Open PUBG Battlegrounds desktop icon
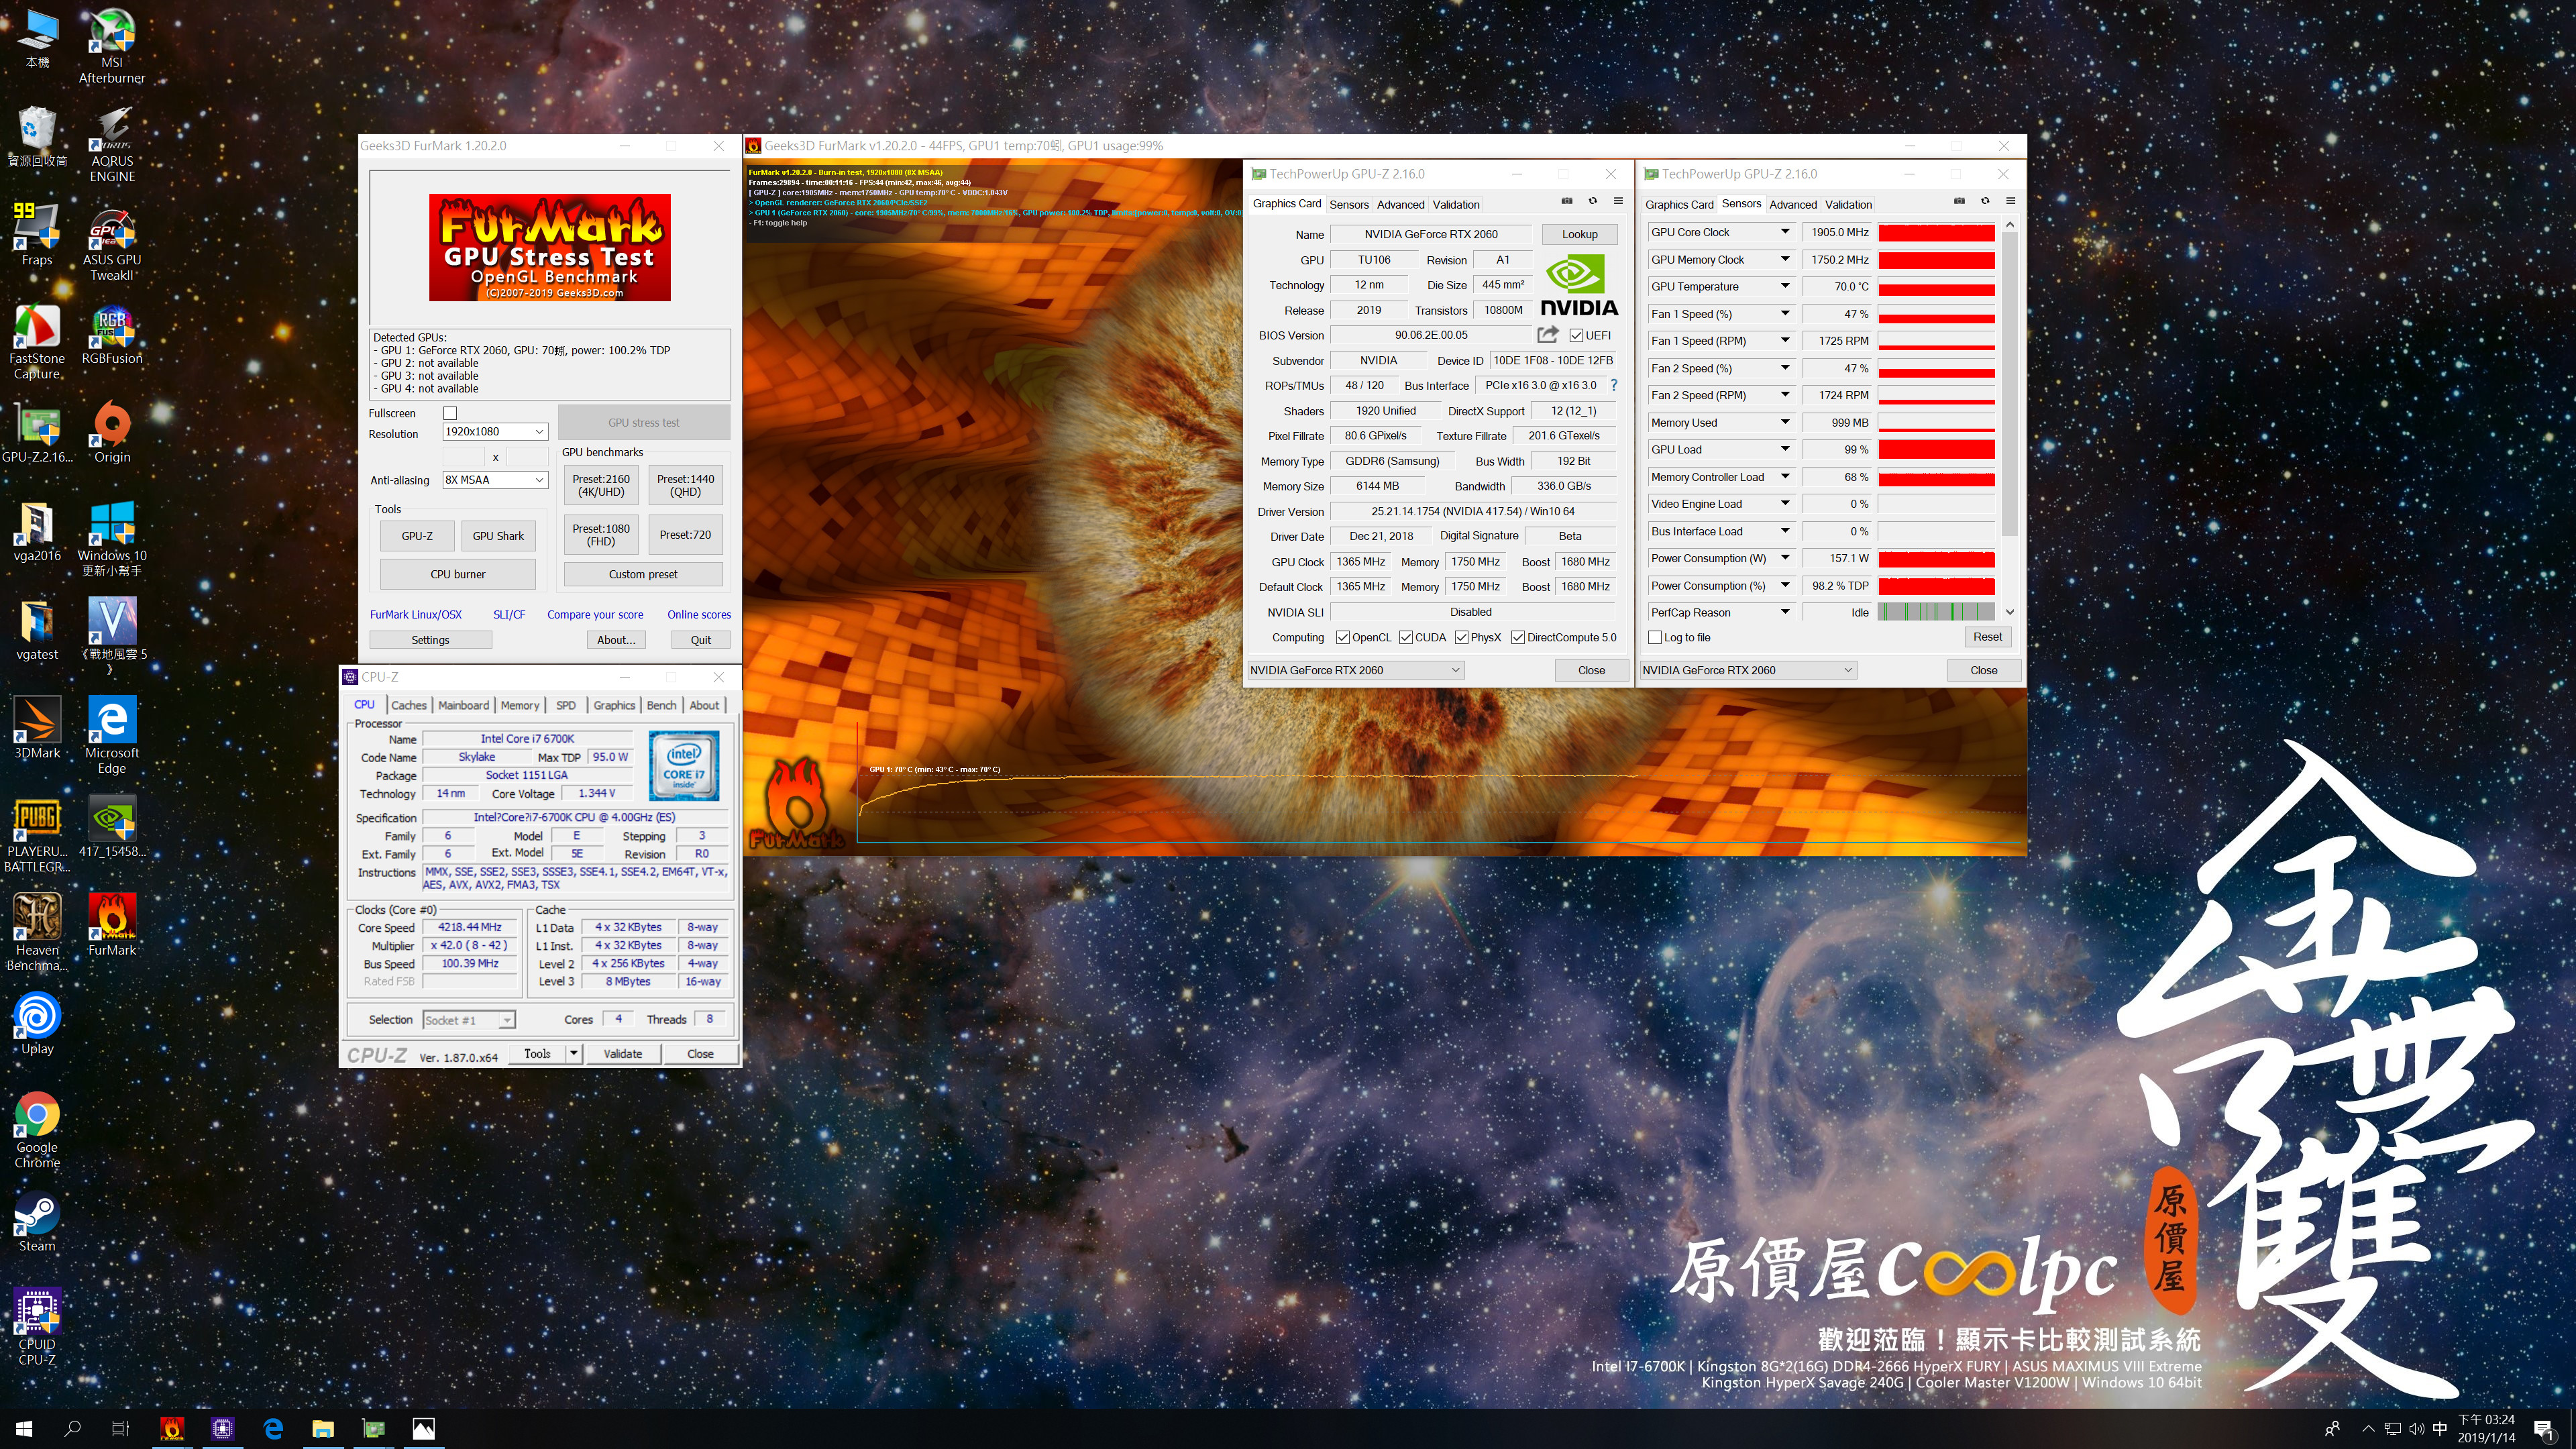 tap(37, 835)
